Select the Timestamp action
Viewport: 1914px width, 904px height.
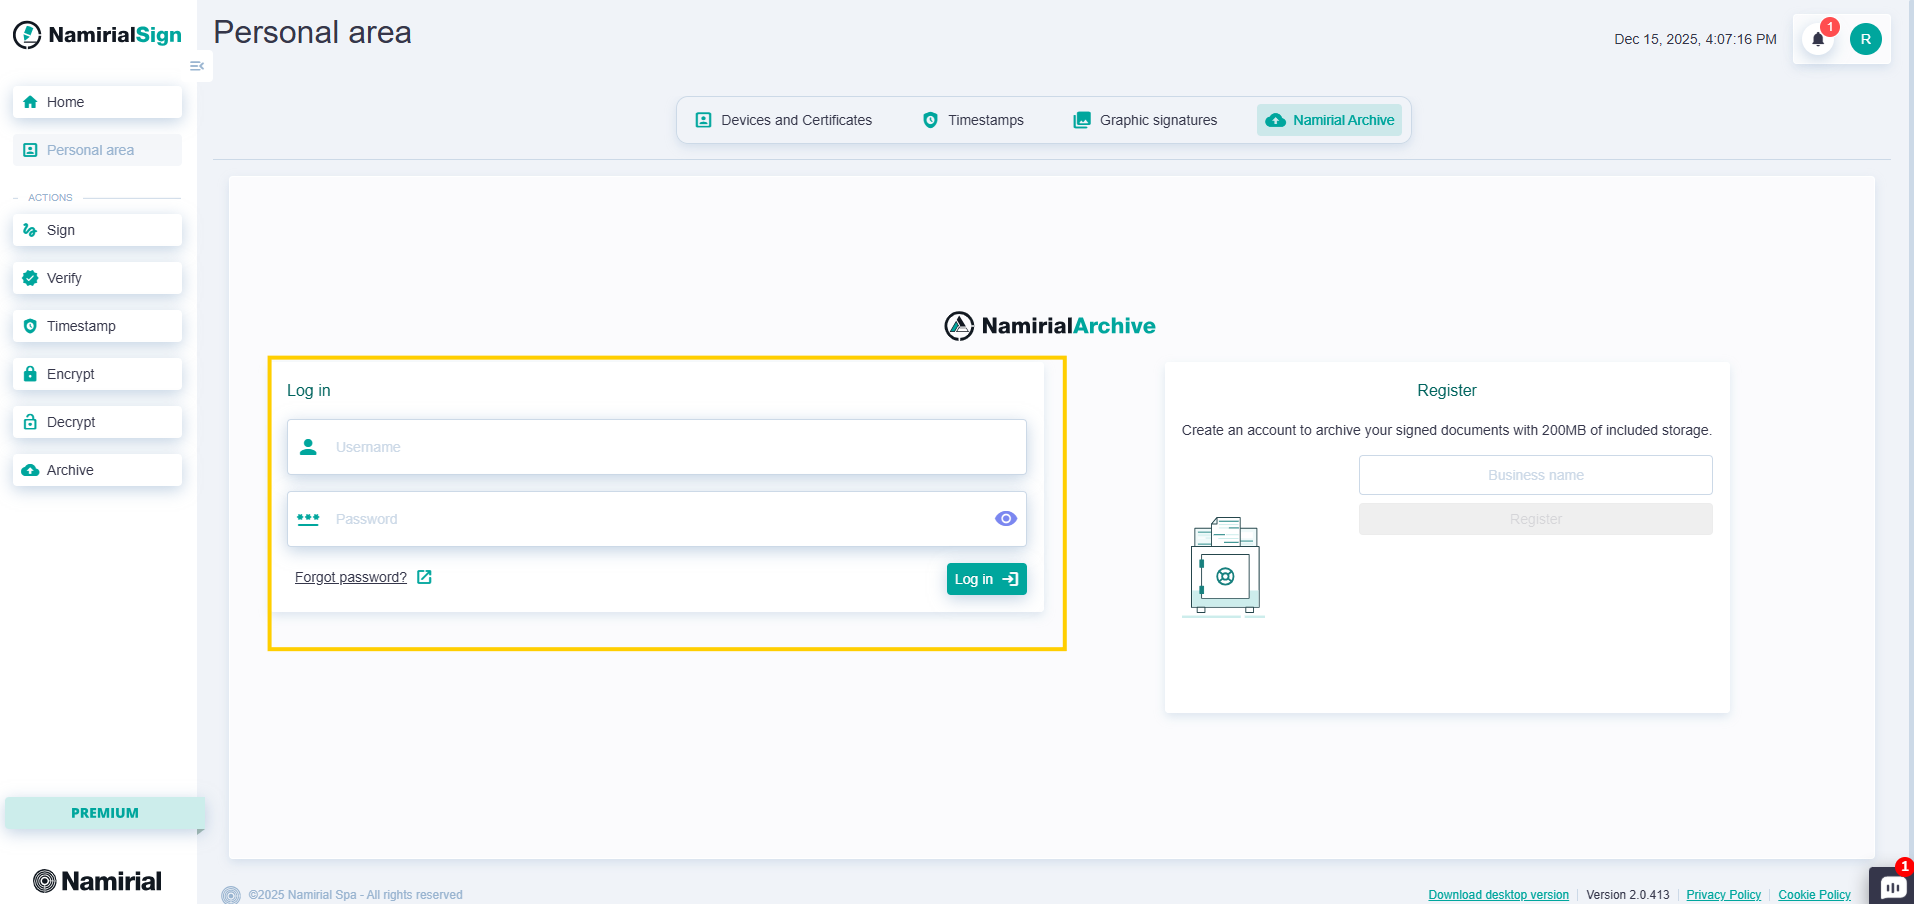pos(96,325)
